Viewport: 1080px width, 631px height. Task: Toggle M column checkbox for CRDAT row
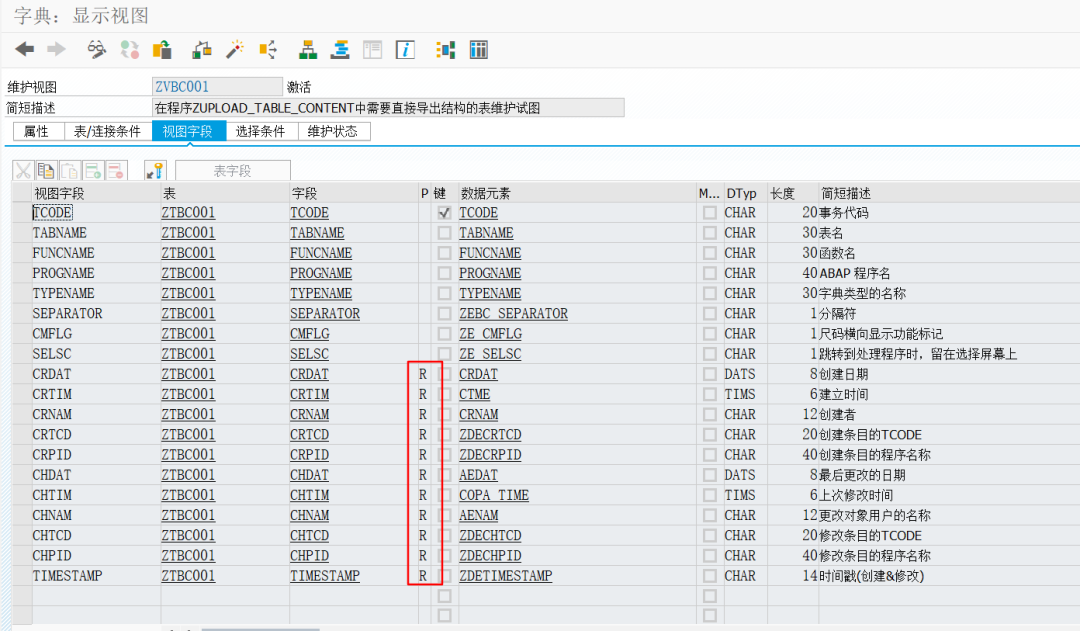(709, 374)
